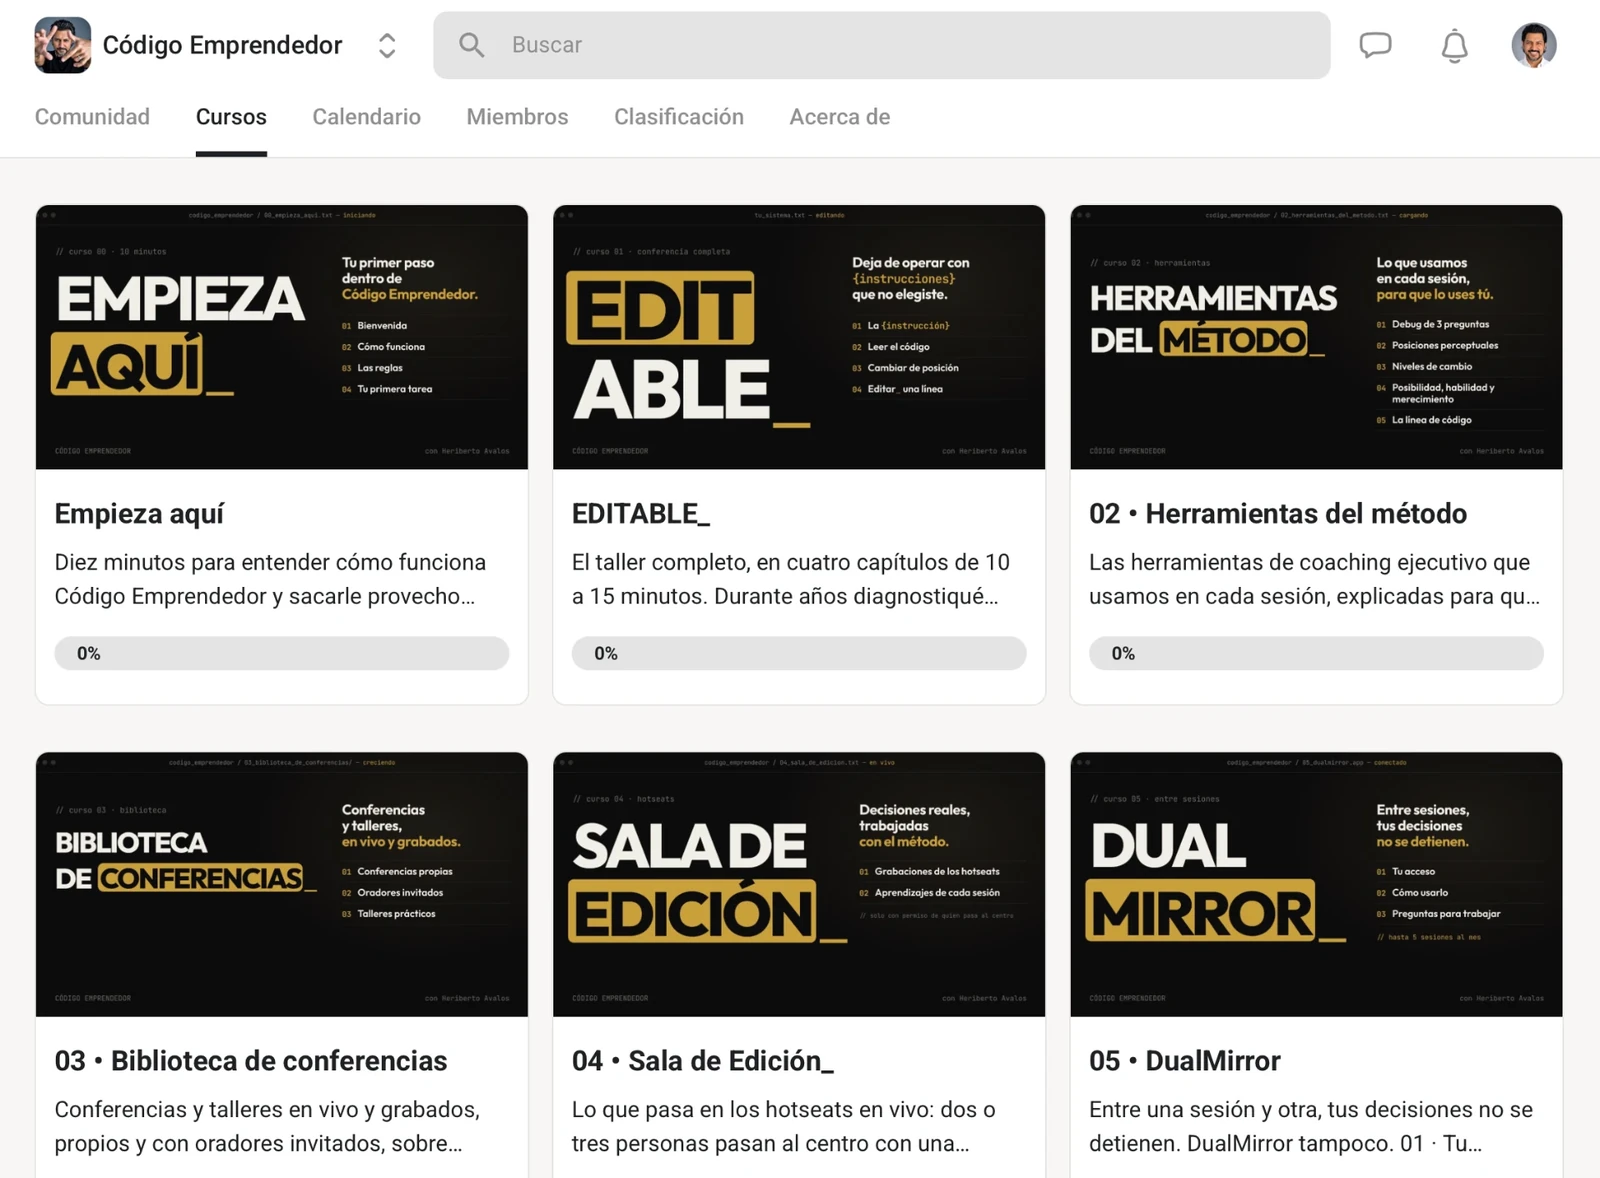Expand the community switcher chevrons
1600x1178 pixels.
point(387,45)
